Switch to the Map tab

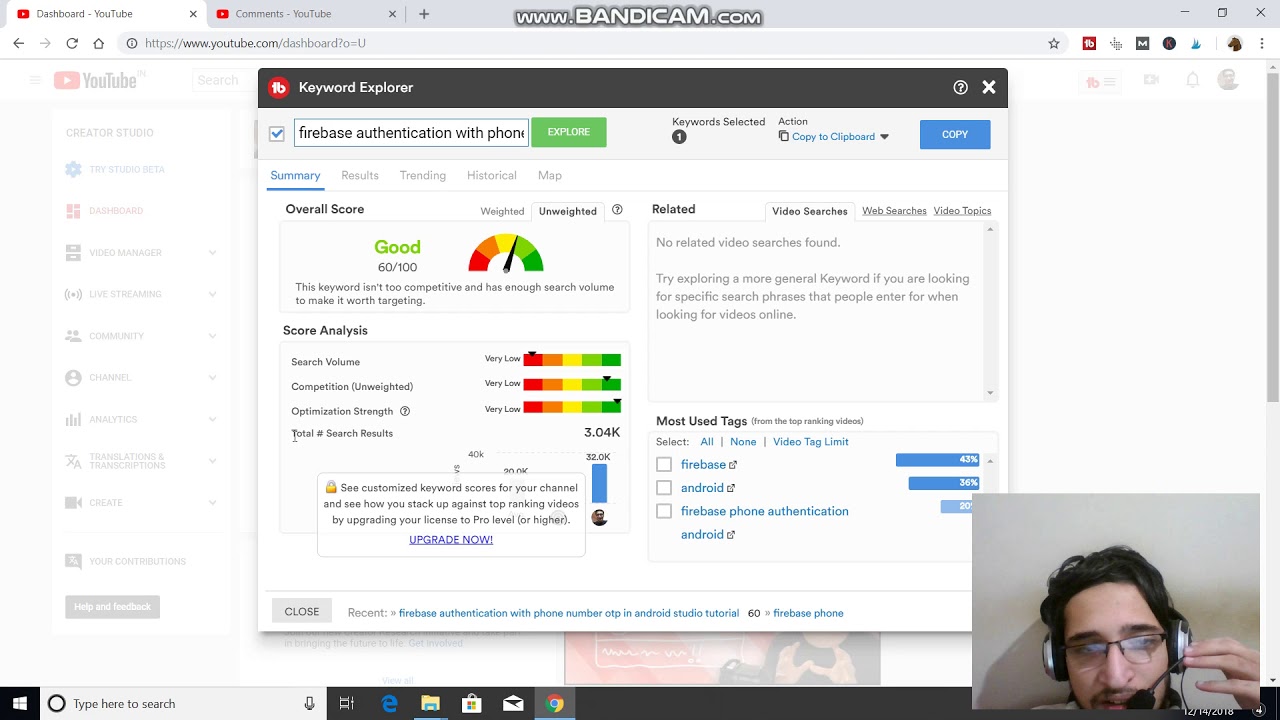pyautogui.click(x=550, y=175)
